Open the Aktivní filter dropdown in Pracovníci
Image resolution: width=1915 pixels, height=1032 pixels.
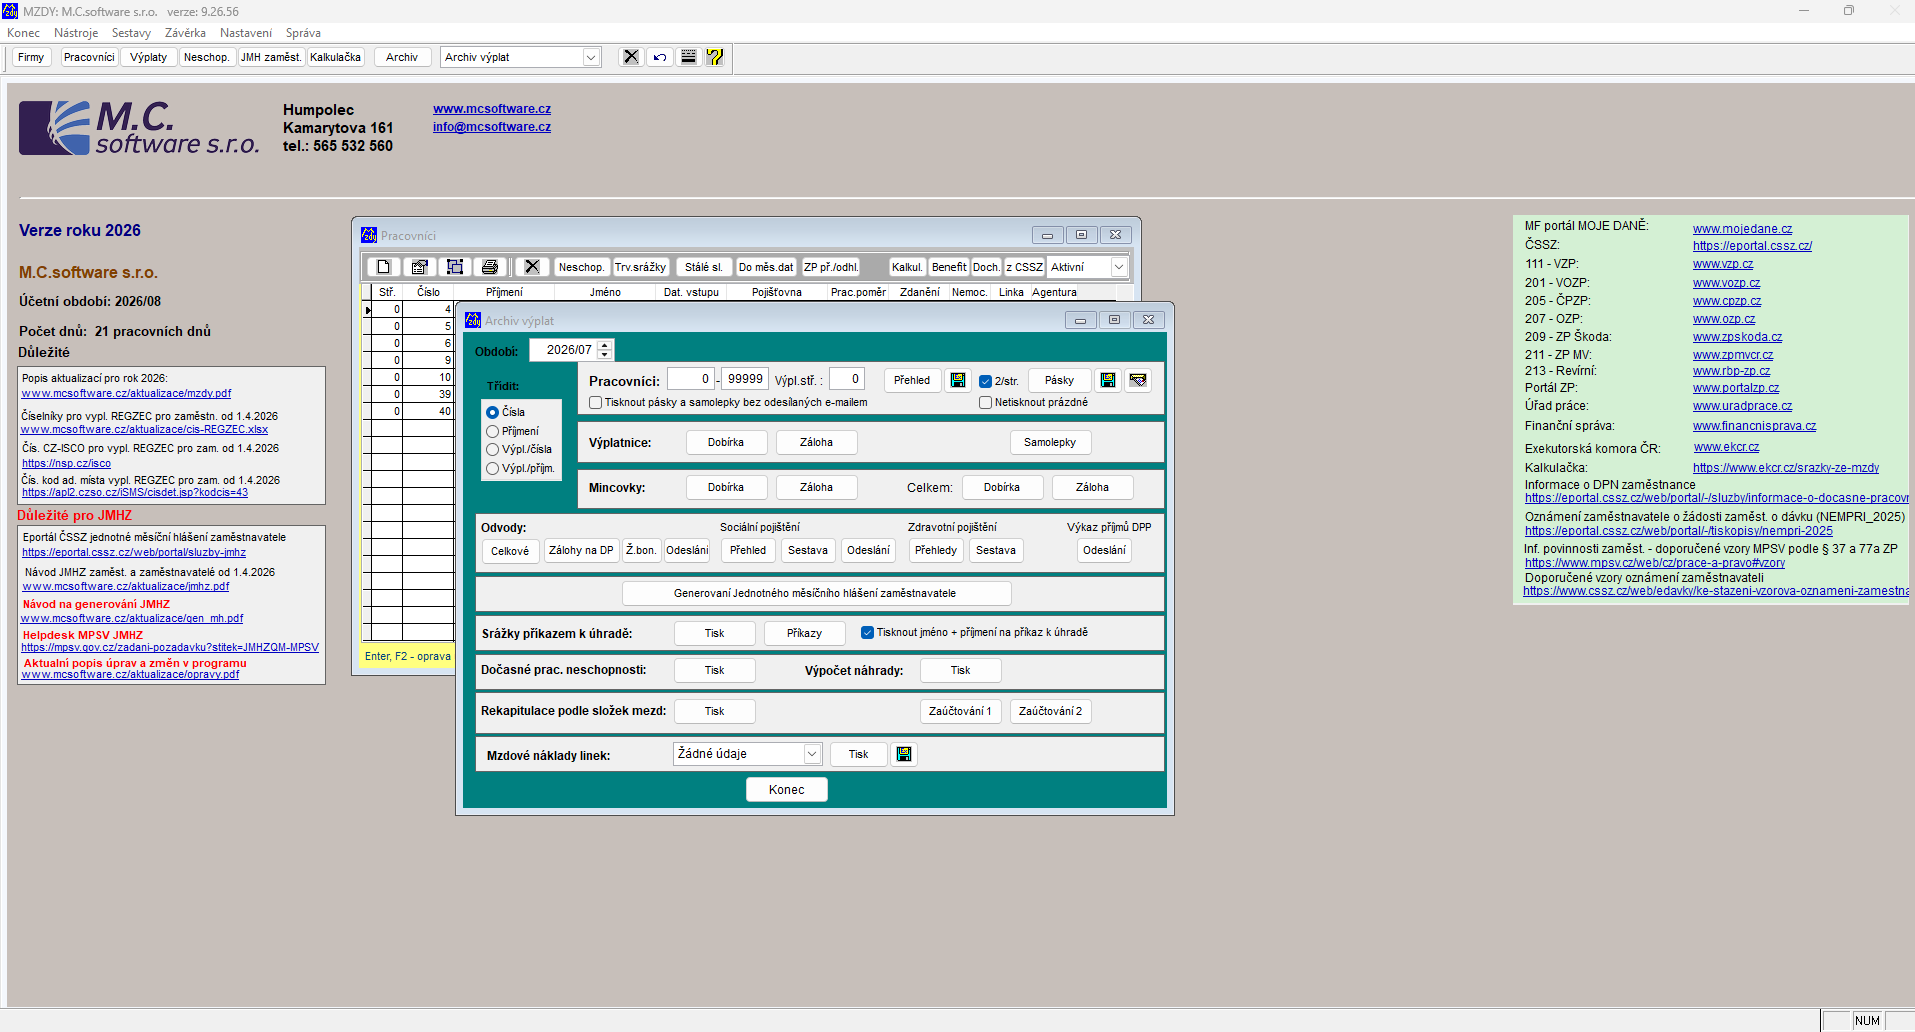coord(1119,267)
